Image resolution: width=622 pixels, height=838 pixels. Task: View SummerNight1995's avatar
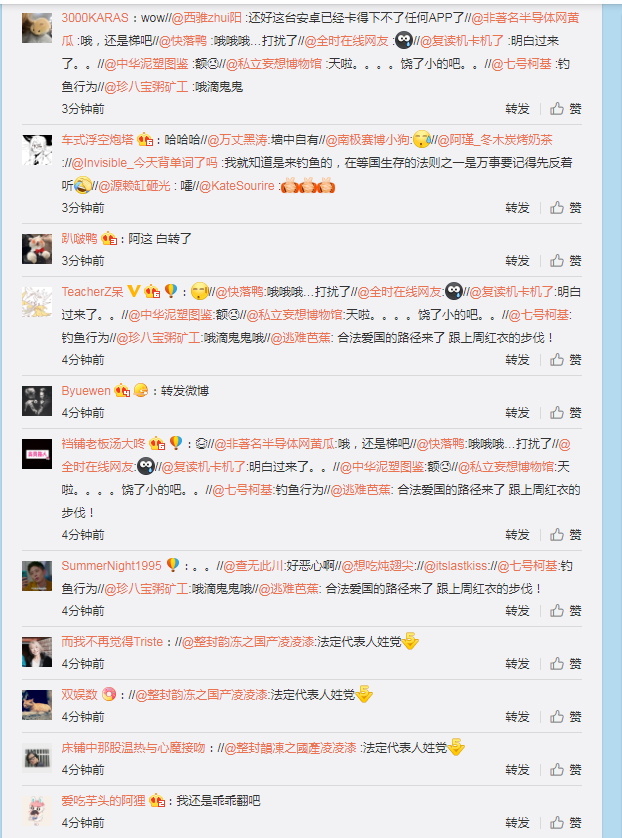click(x=37, y=576)
